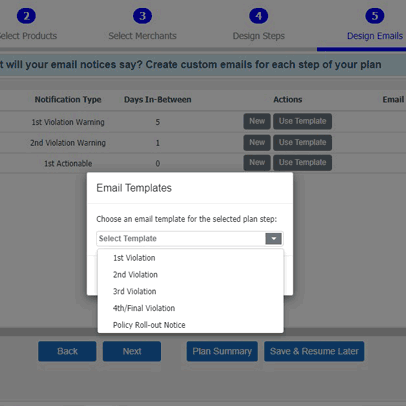Go to Select Merchants step tab
This screenshot has width=406, height=406.
(142, 36)
